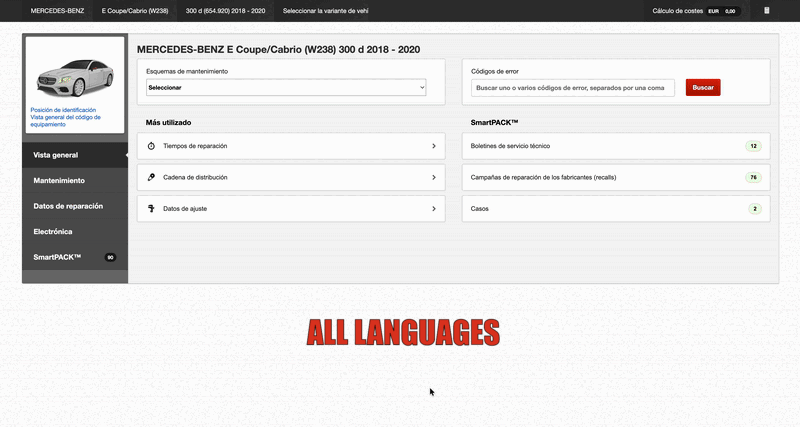
Task: Click the 90 badge beside SmartPACK sidebar item
Action: coord(110,257)
